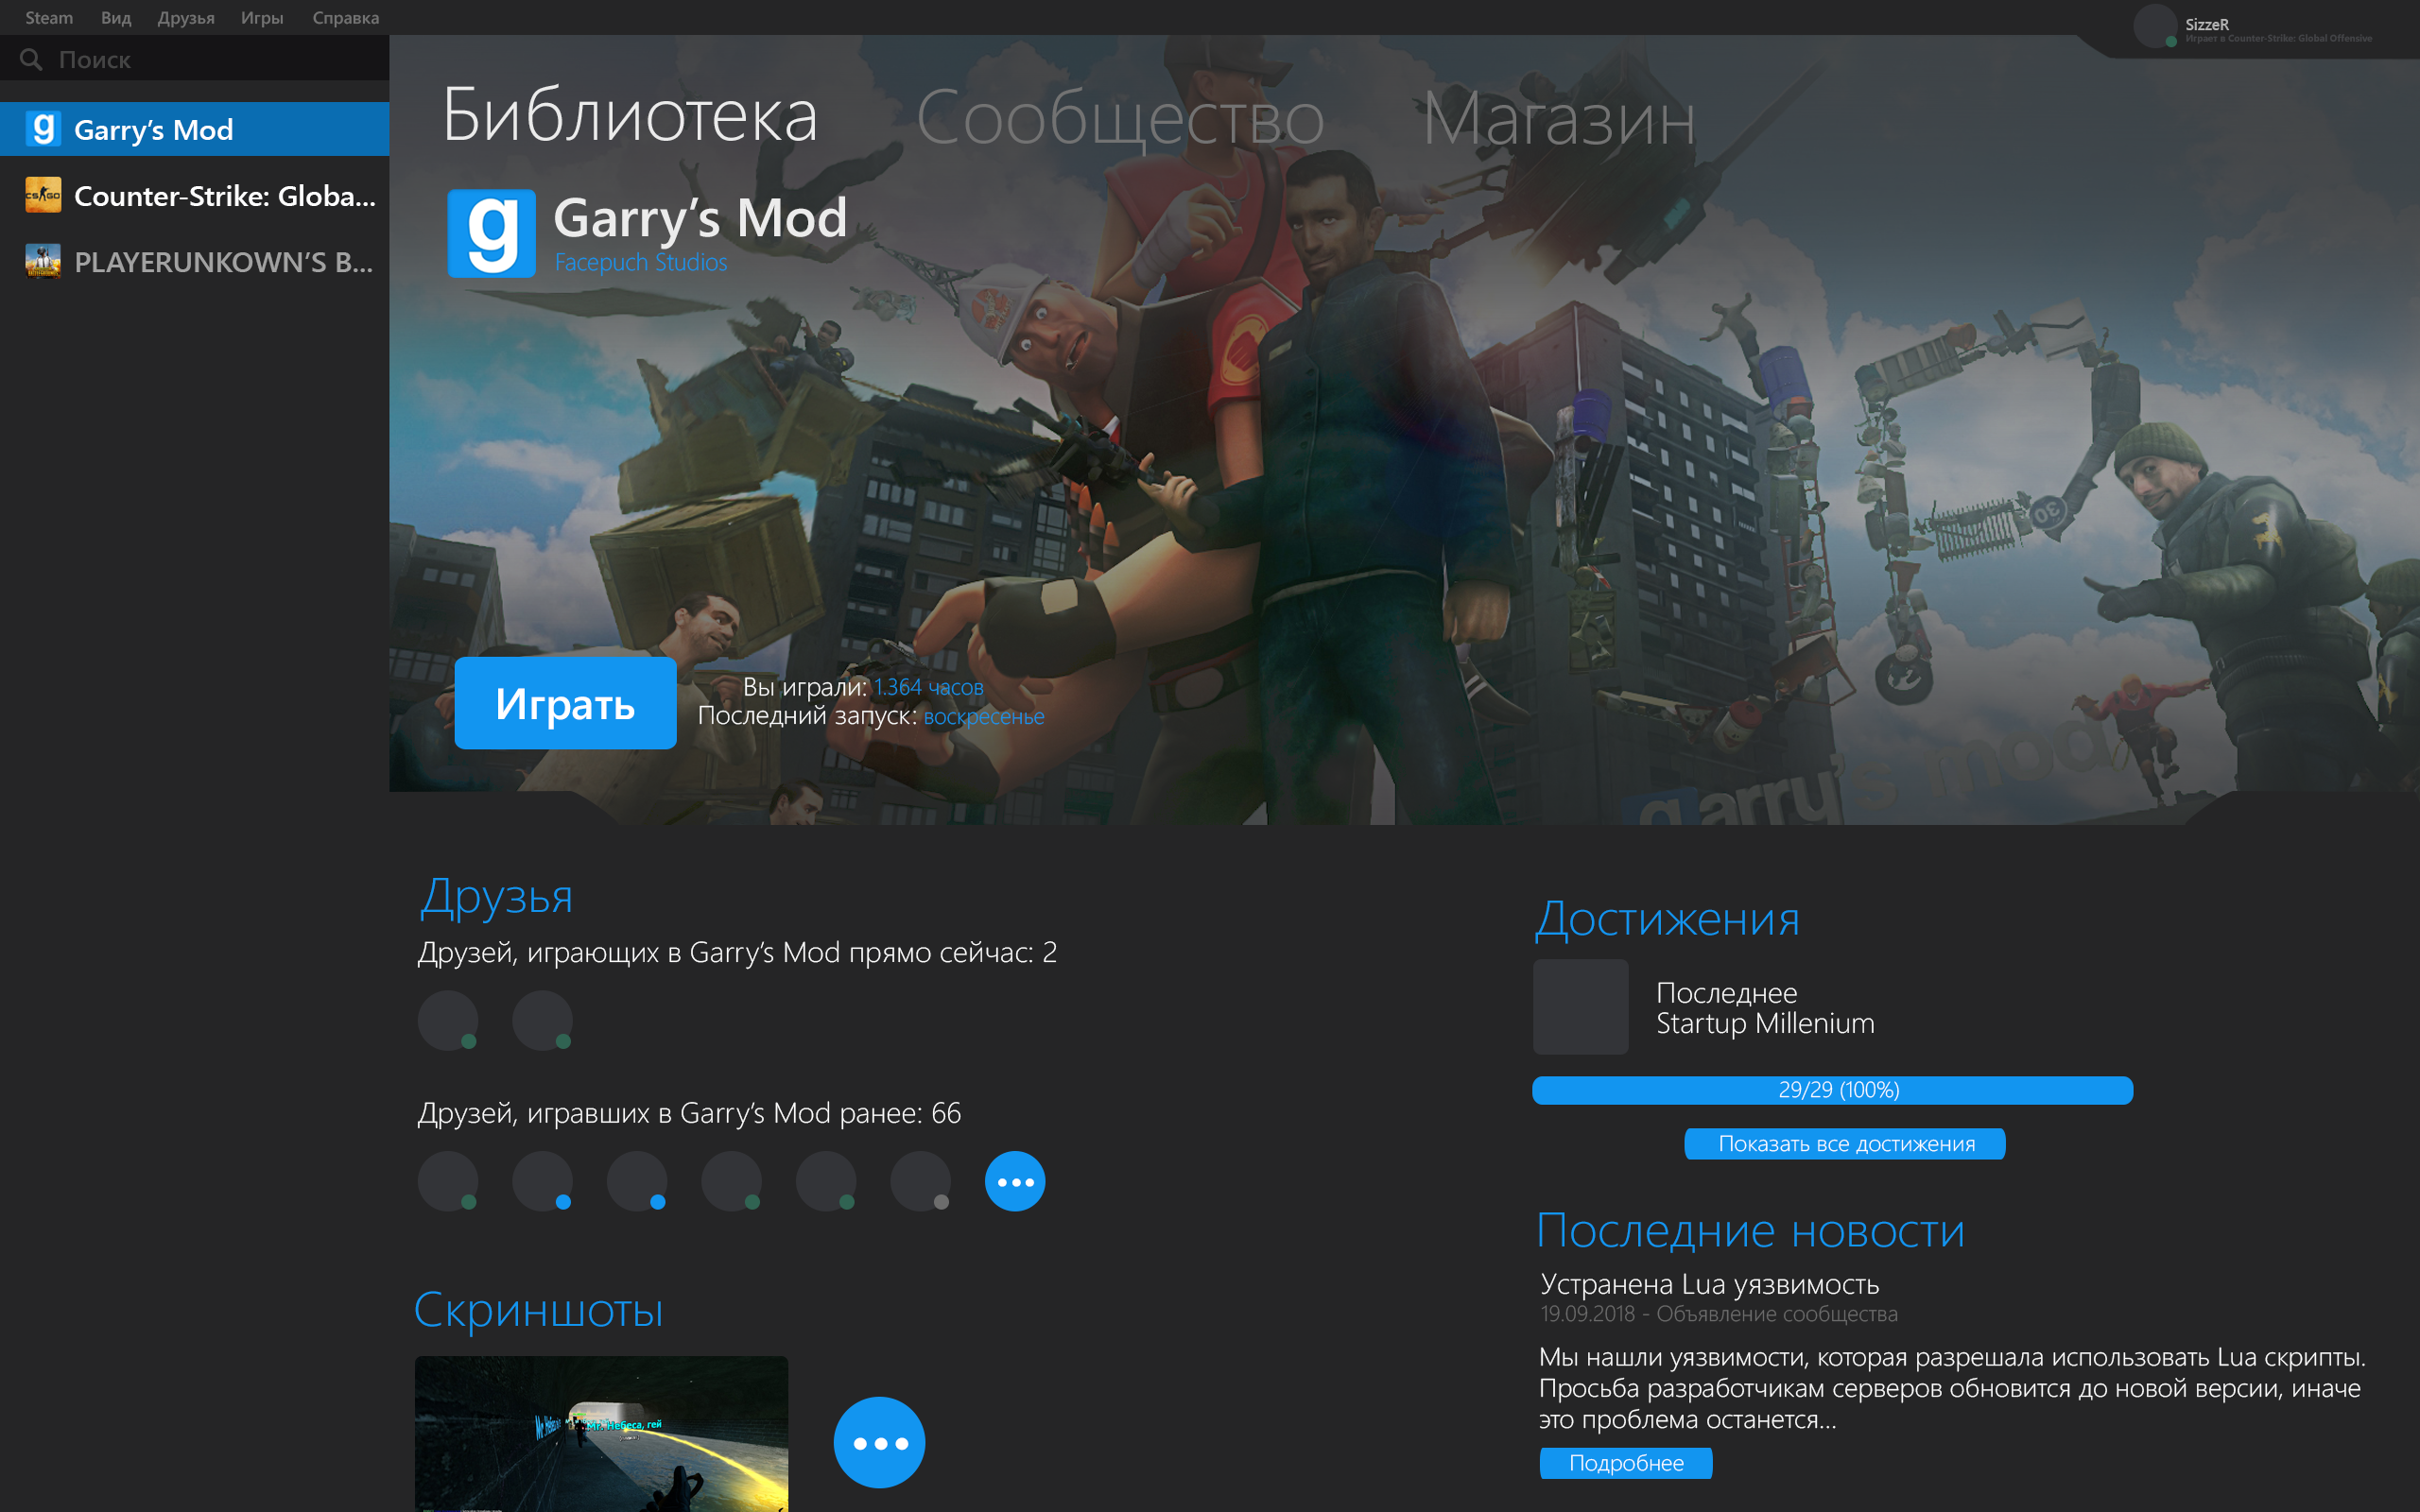The width and height of the screenshot is (2420, 1512).
Task: Open the Facepuch Studios developer link
Action: click(x=641, y=263)
